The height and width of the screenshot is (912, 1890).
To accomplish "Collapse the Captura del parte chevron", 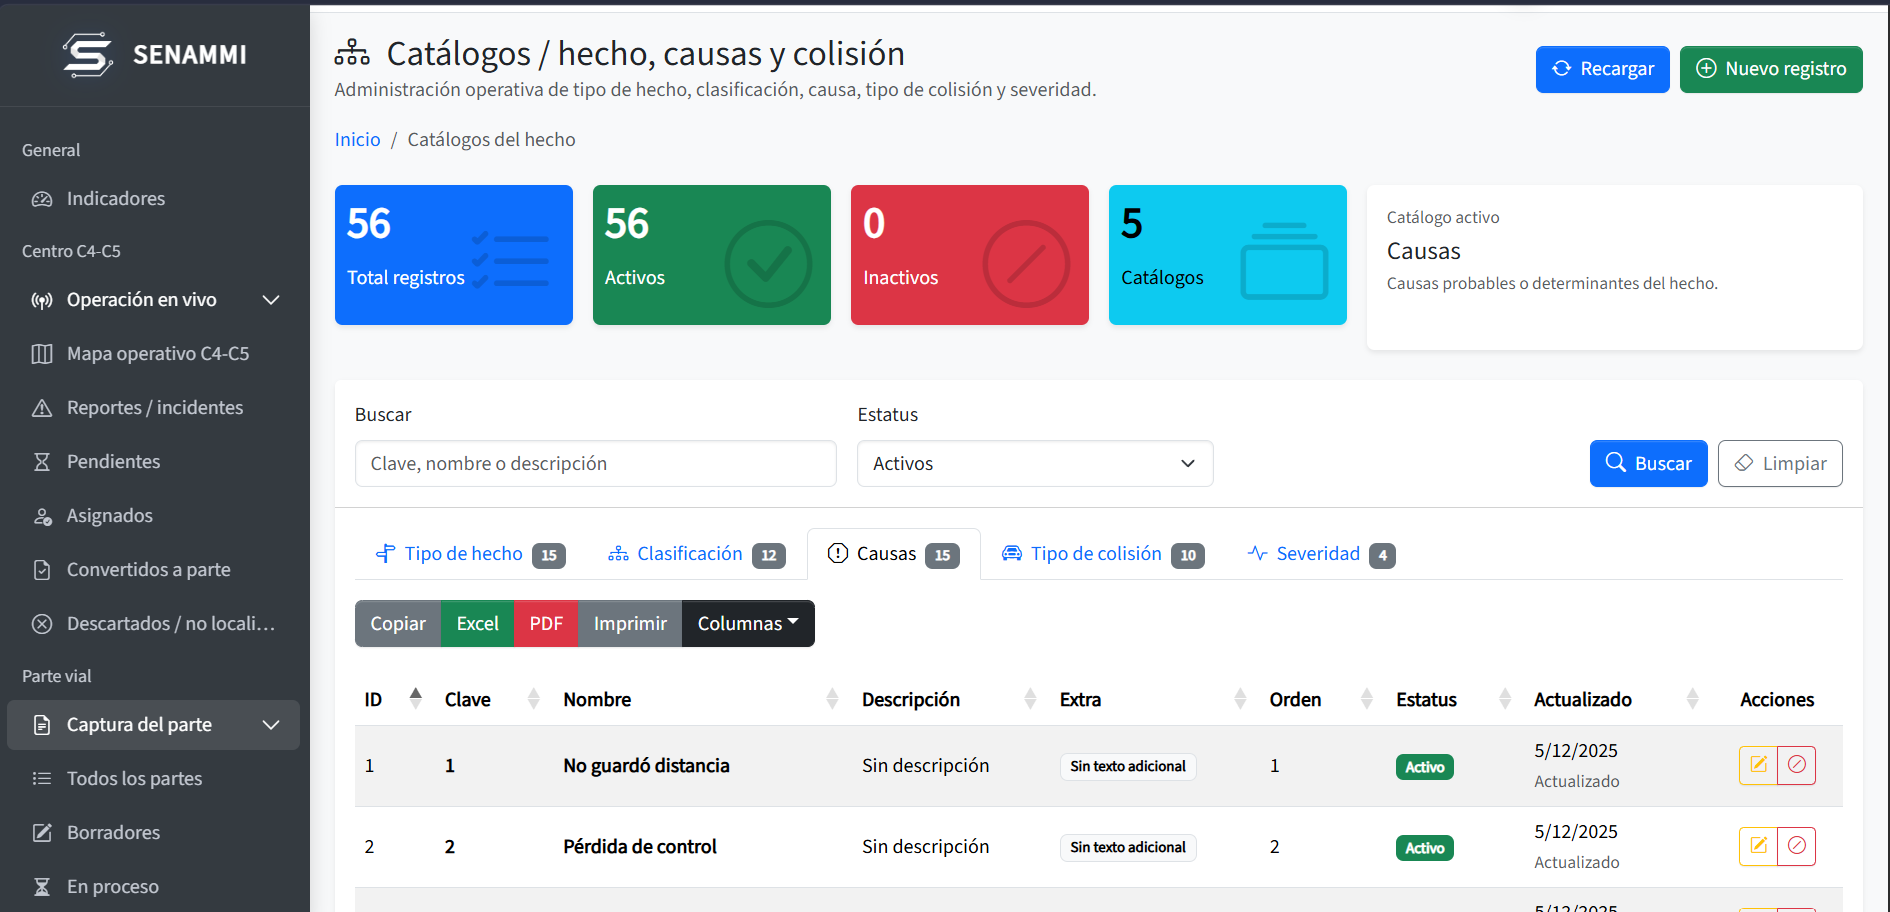I will pos(271,725).
